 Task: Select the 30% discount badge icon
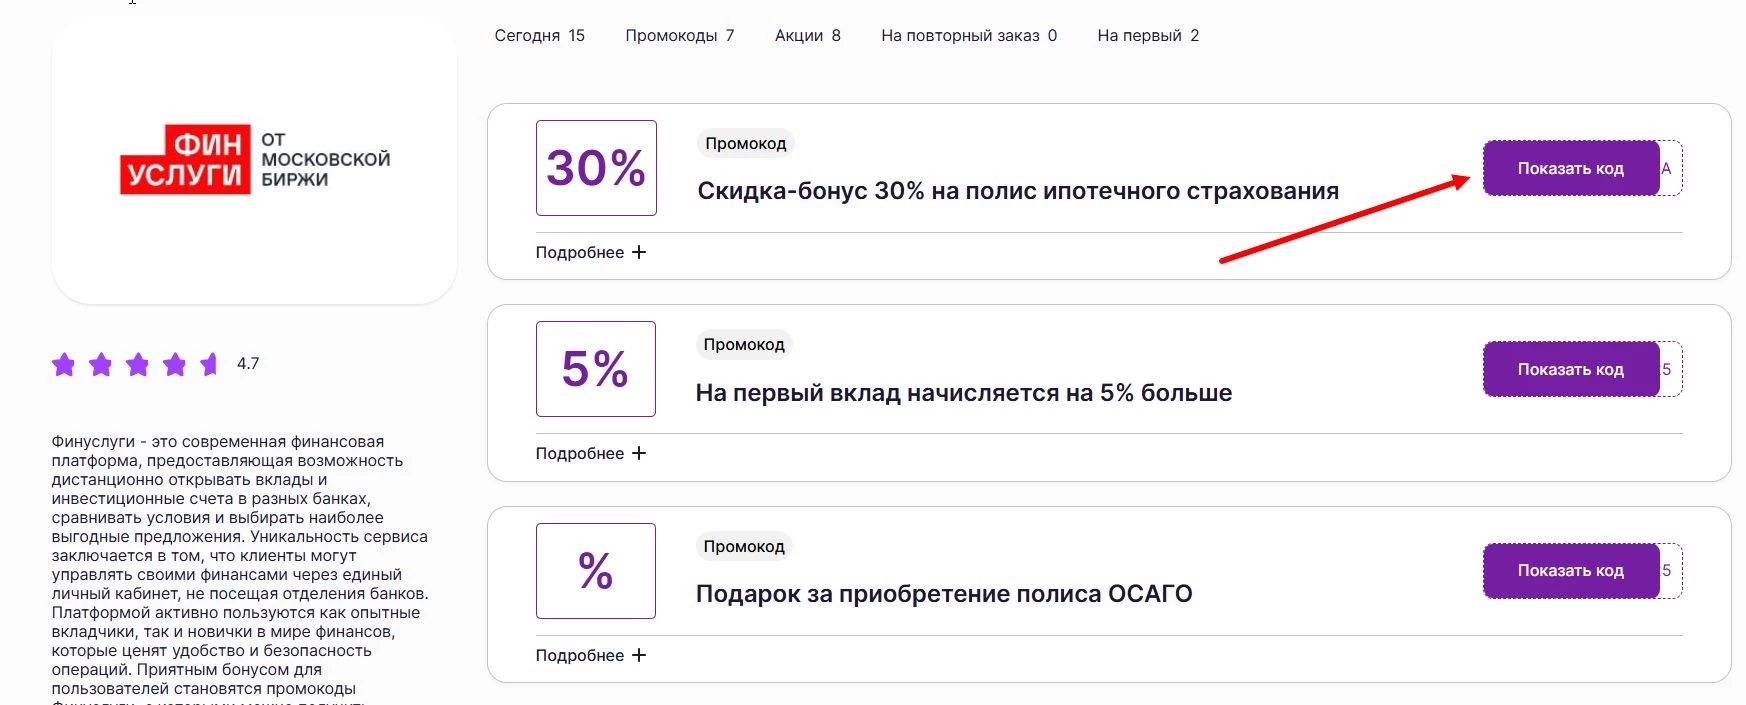pyautogui.click(x=596, y=168)
